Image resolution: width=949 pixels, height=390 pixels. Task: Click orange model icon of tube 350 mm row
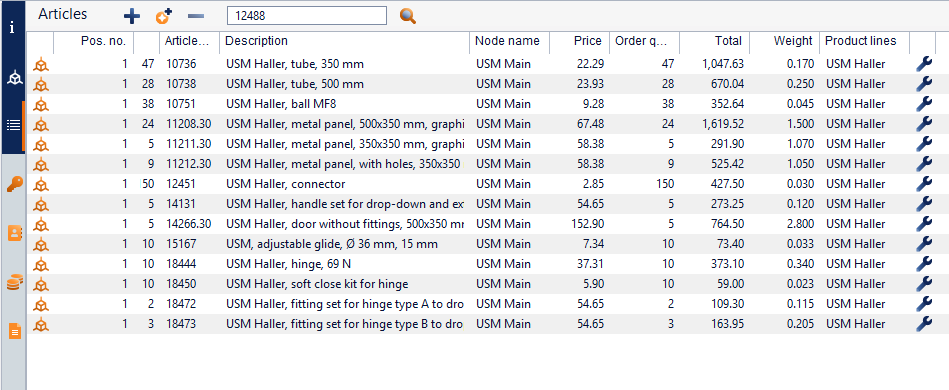coord(41,64)
